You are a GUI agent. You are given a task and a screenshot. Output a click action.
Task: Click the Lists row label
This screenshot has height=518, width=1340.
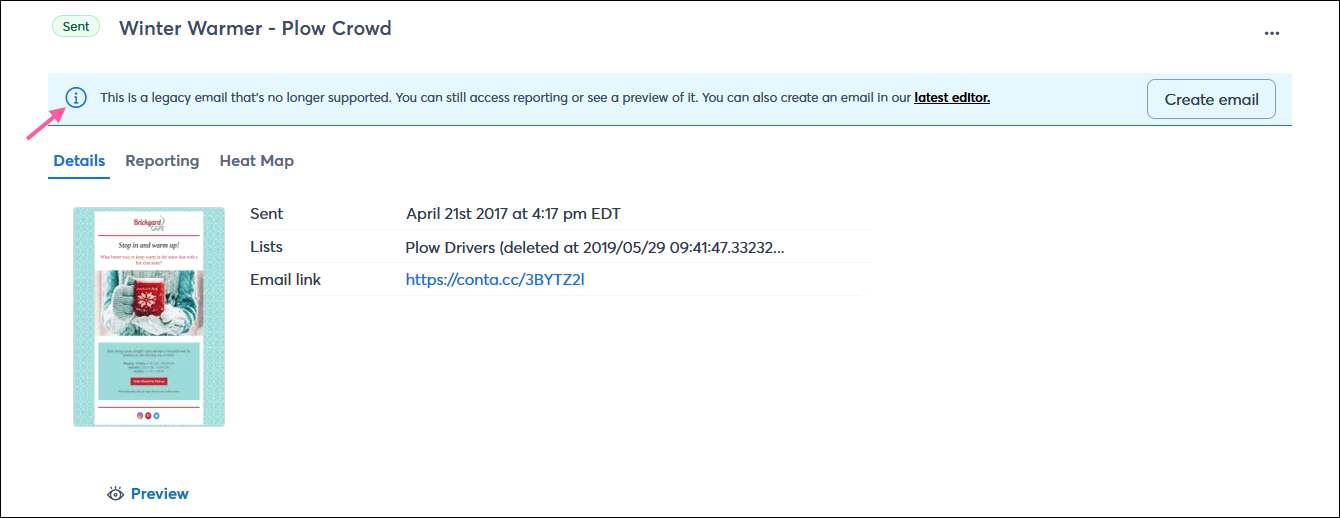(x=266, y=247)
